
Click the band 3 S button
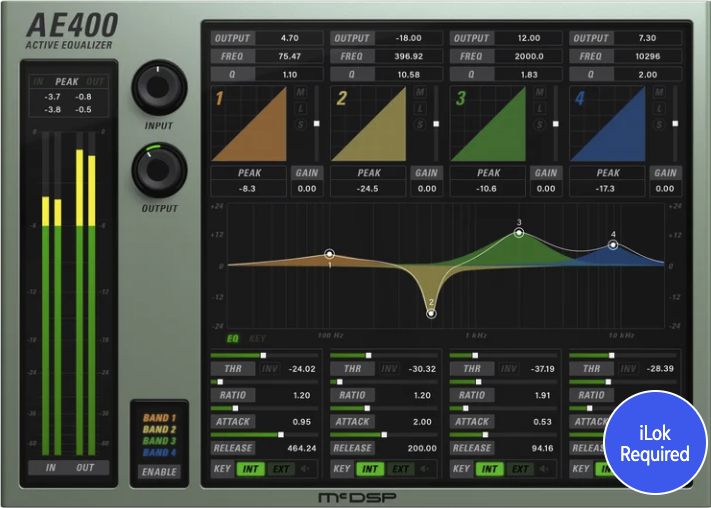(x=540, y=124)
